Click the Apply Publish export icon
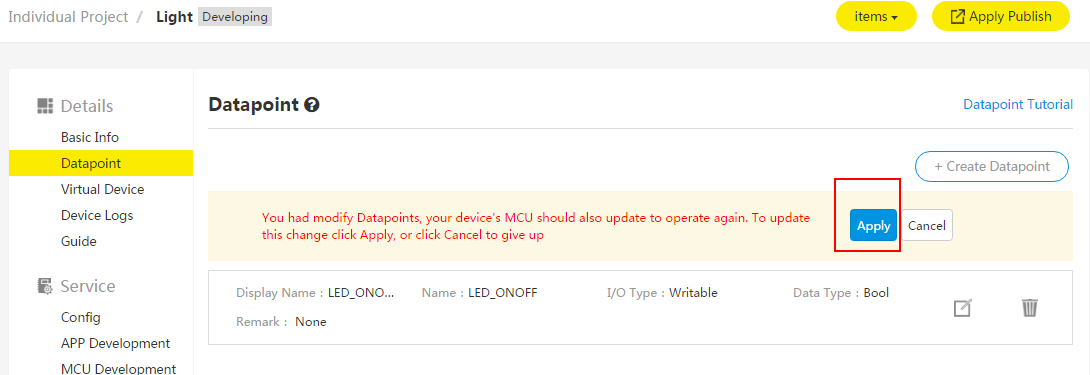 pyautogui.click(x=957, y=17)
